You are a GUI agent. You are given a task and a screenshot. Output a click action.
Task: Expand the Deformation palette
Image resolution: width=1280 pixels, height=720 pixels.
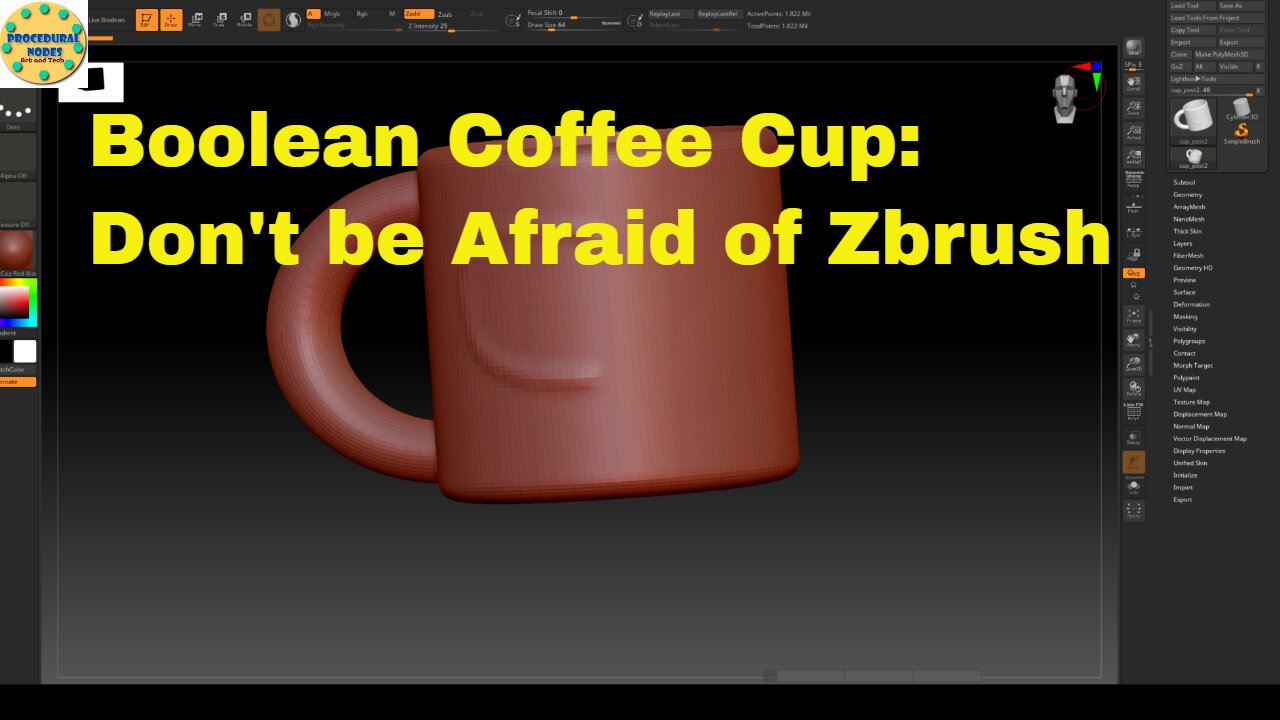click(1191, 305)
